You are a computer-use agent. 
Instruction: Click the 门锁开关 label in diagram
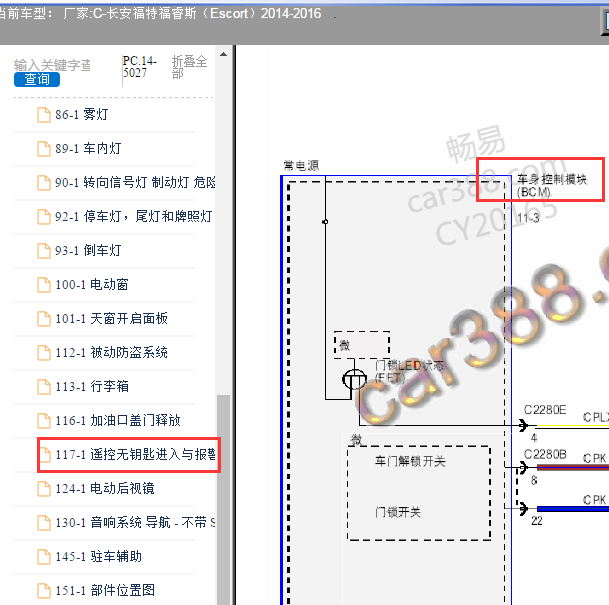(398, 512)
